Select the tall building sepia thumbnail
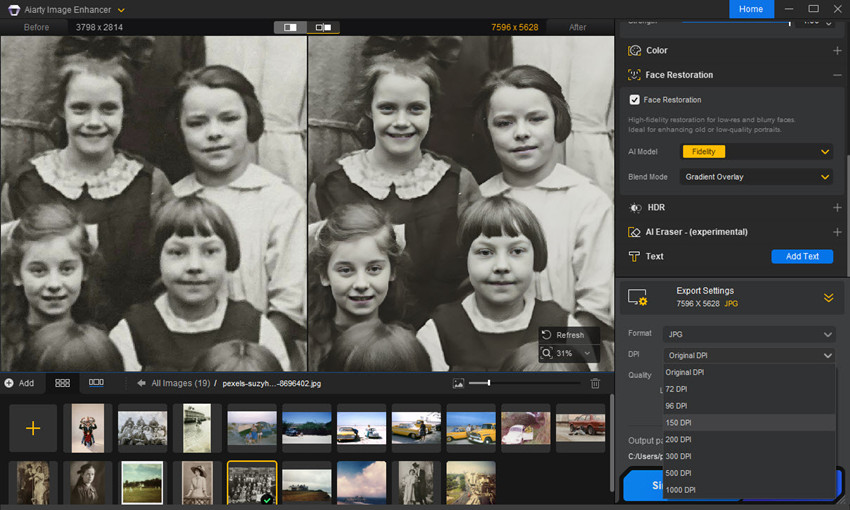 tap(197, 428)
